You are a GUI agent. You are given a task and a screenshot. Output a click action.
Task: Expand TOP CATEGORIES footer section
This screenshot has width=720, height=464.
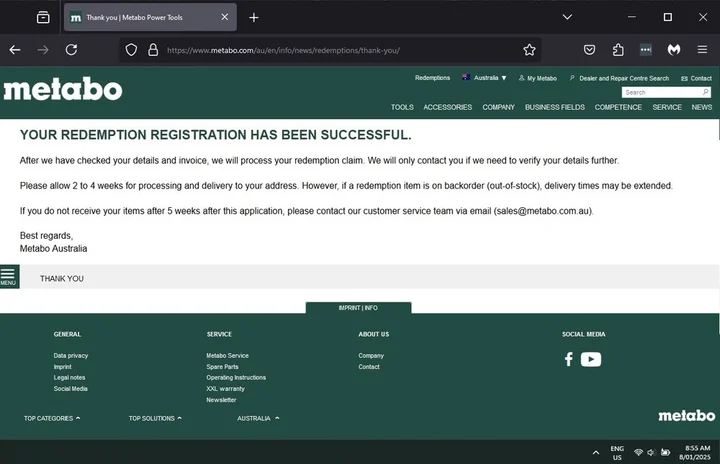(x=52, y=418)
